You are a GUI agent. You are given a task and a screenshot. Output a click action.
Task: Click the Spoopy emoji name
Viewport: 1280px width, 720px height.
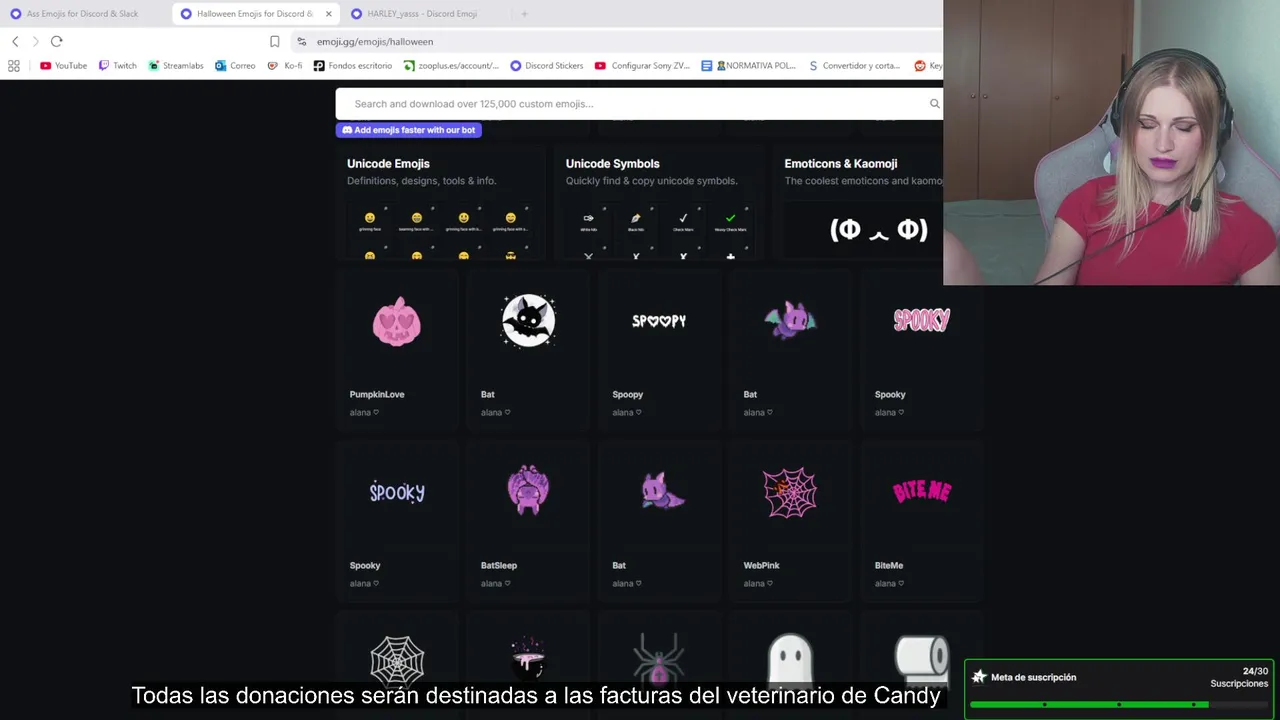pos(628,394)
